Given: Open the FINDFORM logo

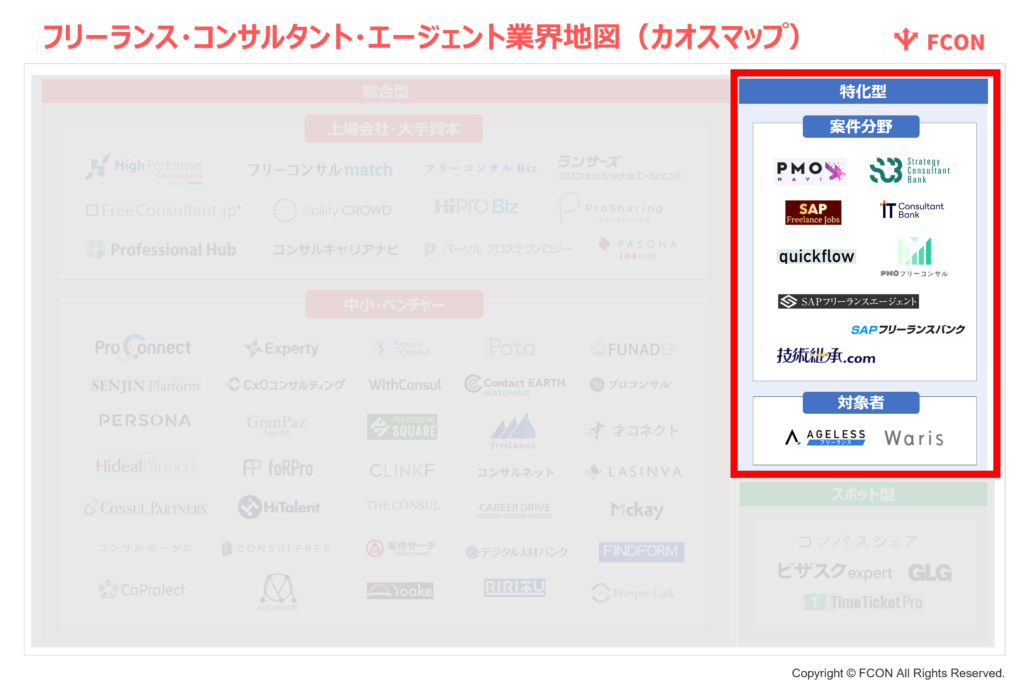Looking at the screenshot, I should coord(641,552).
